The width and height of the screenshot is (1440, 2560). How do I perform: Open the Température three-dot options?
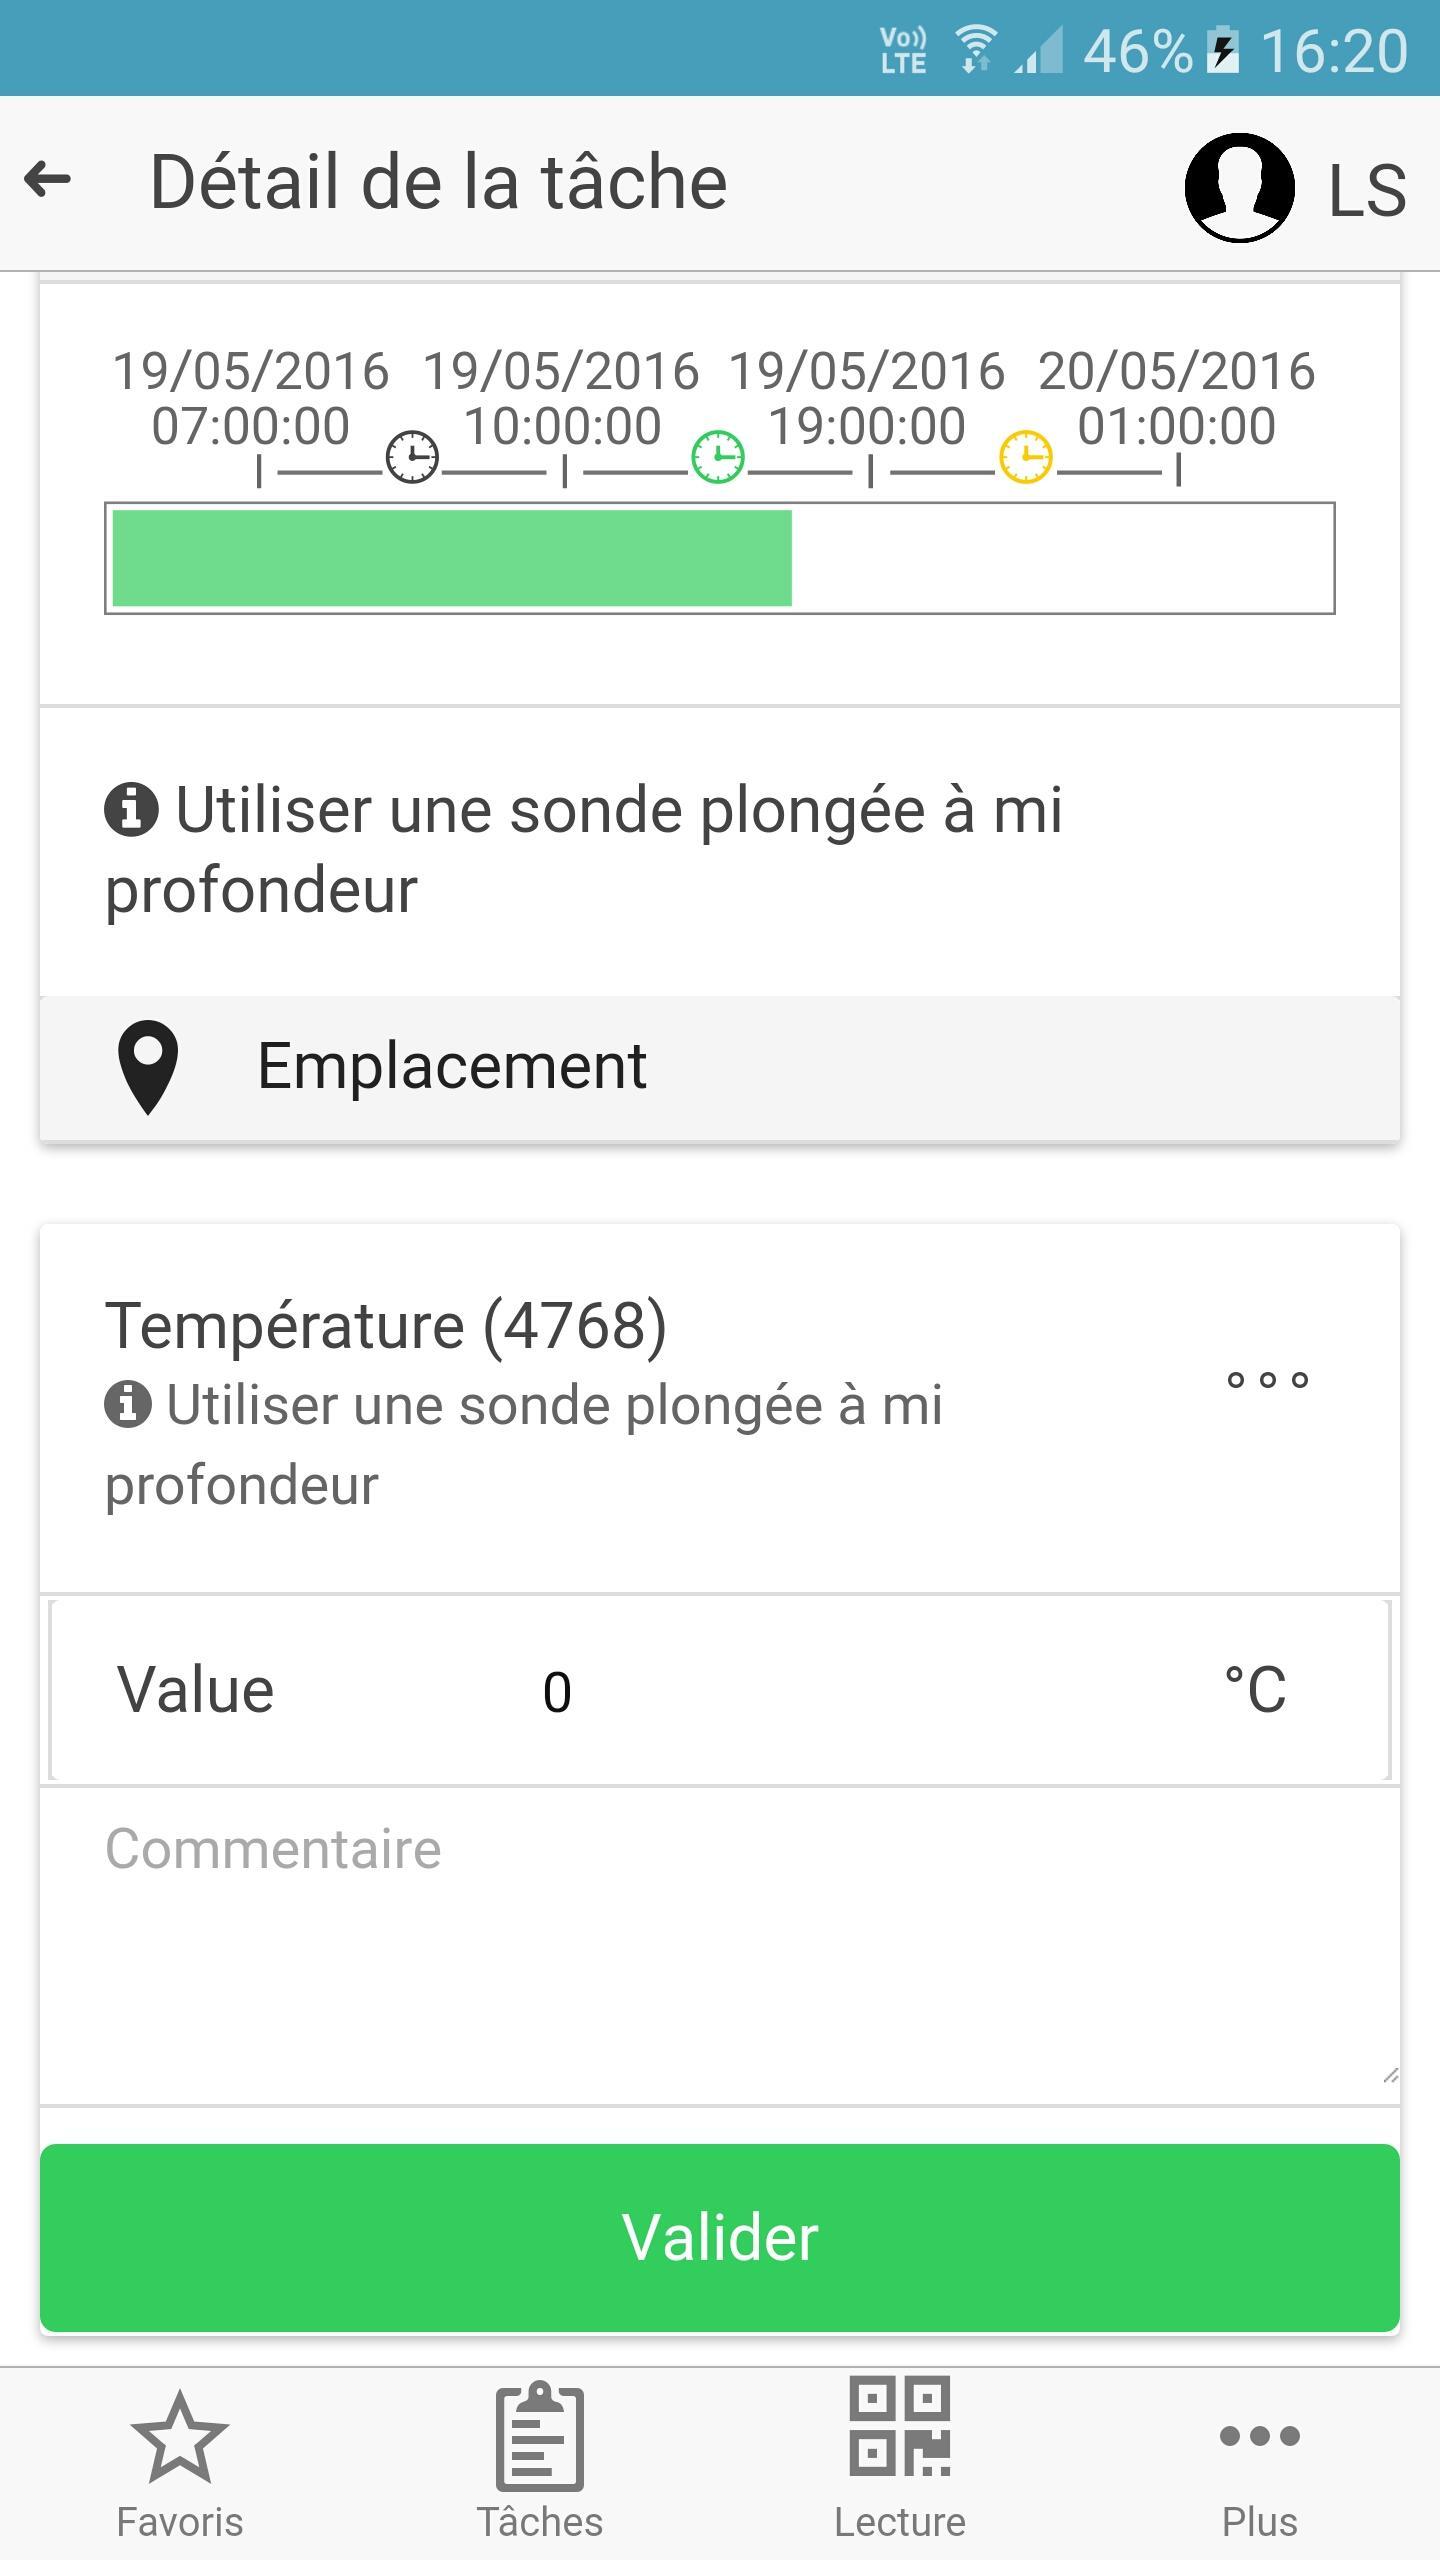[1268, 1380]
